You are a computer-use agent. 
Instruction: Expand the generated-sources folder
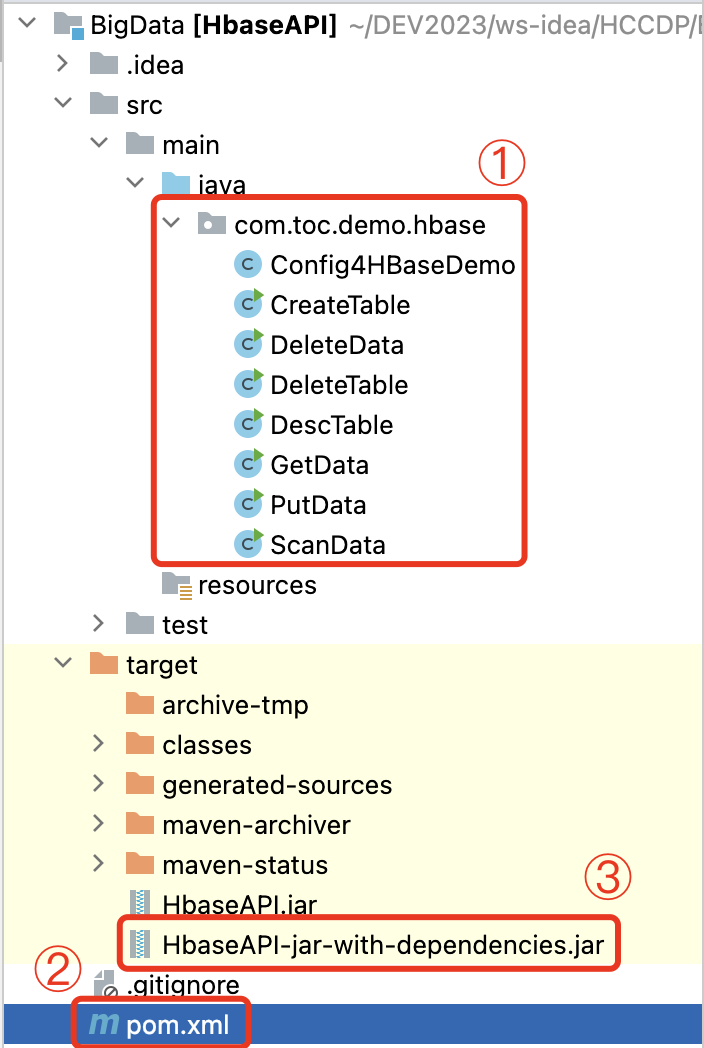click(99, 784)
